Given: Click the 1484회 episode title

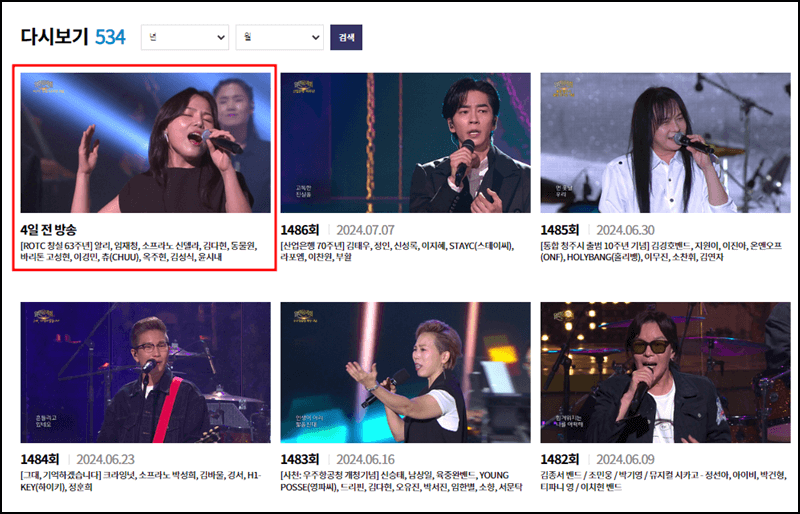Looking at the screenshot, I should 40,459.
